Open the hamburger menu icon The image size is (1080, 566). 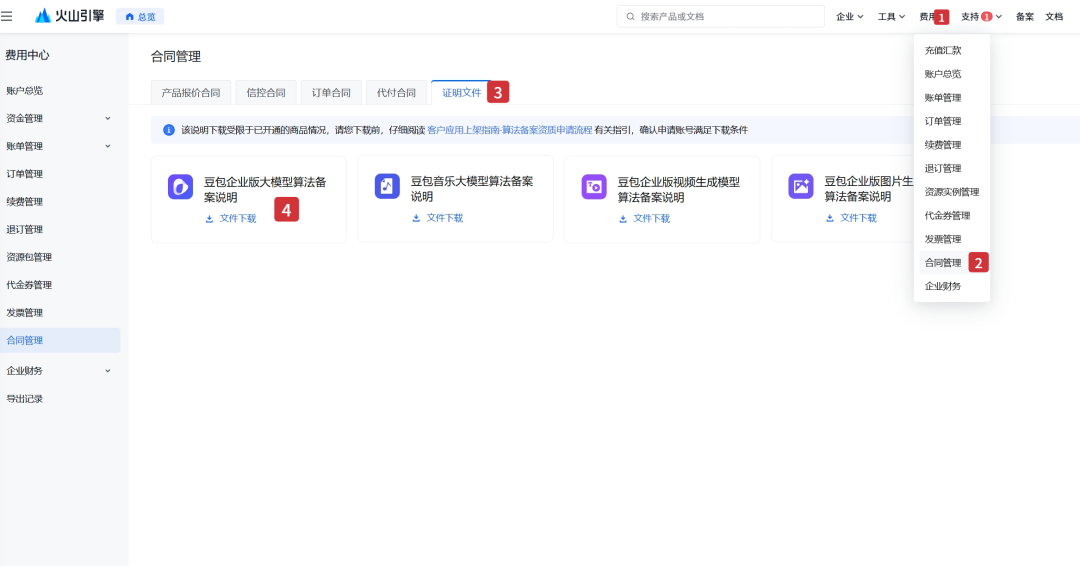pyautogui.click(x=7, y=16)
